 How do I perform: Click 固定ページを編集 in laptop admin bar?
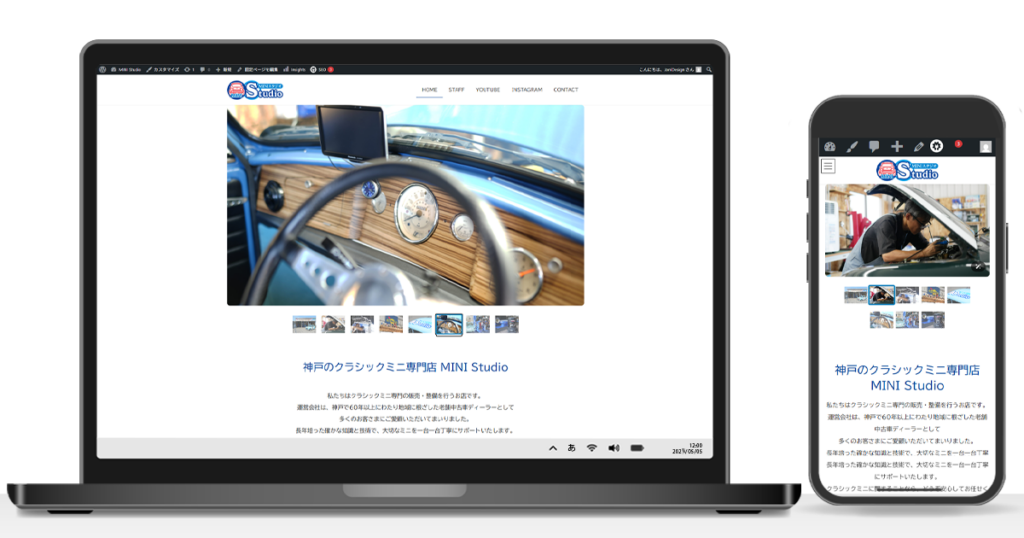[x=257, y=69]
